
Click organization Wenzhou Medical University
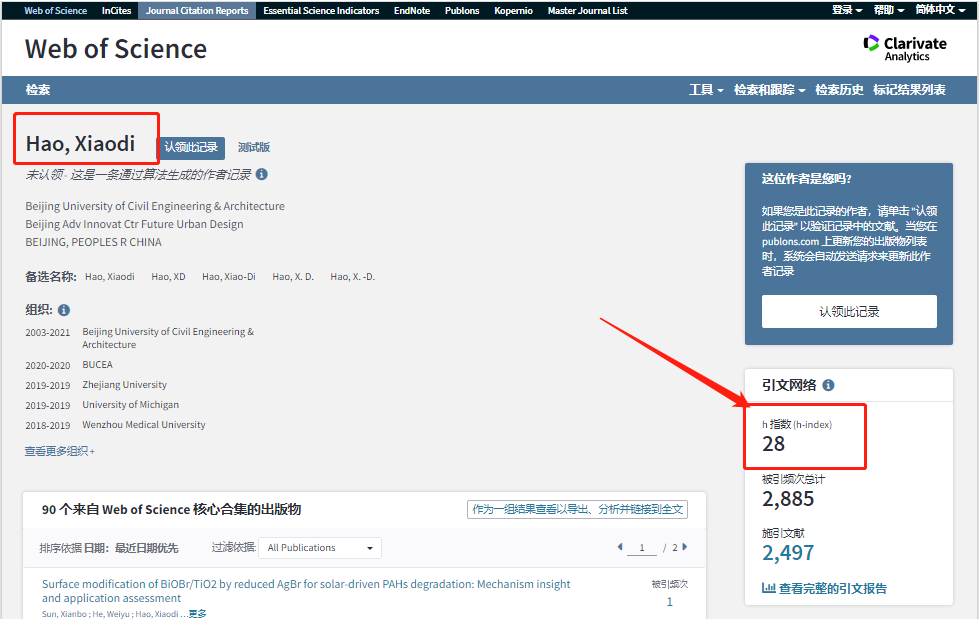[144, 425]
